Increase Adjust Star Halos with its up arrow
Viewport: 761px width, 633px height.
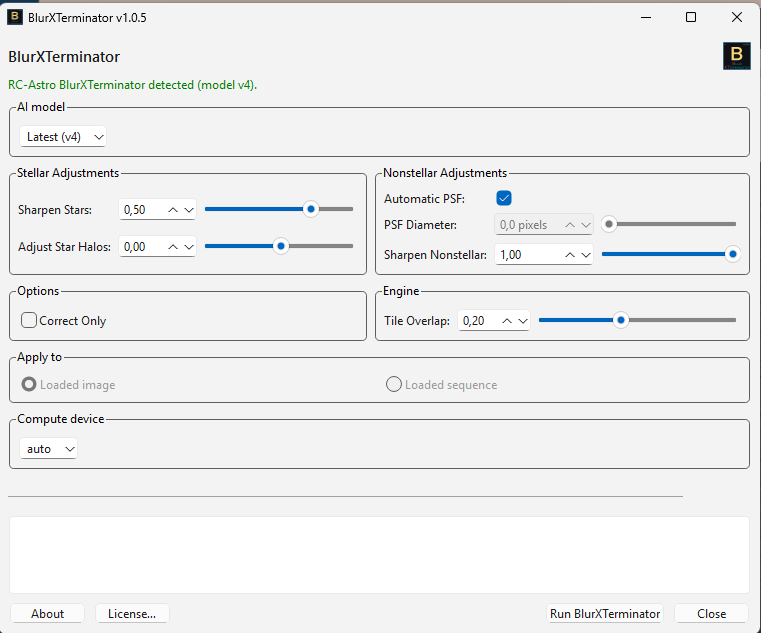(x=173, y=247)
